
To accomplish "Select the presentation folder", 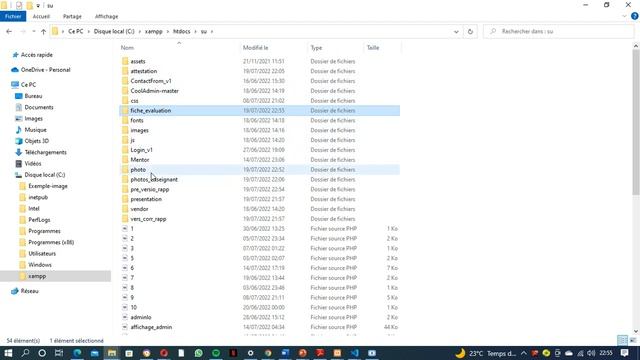I will point(146,199).
